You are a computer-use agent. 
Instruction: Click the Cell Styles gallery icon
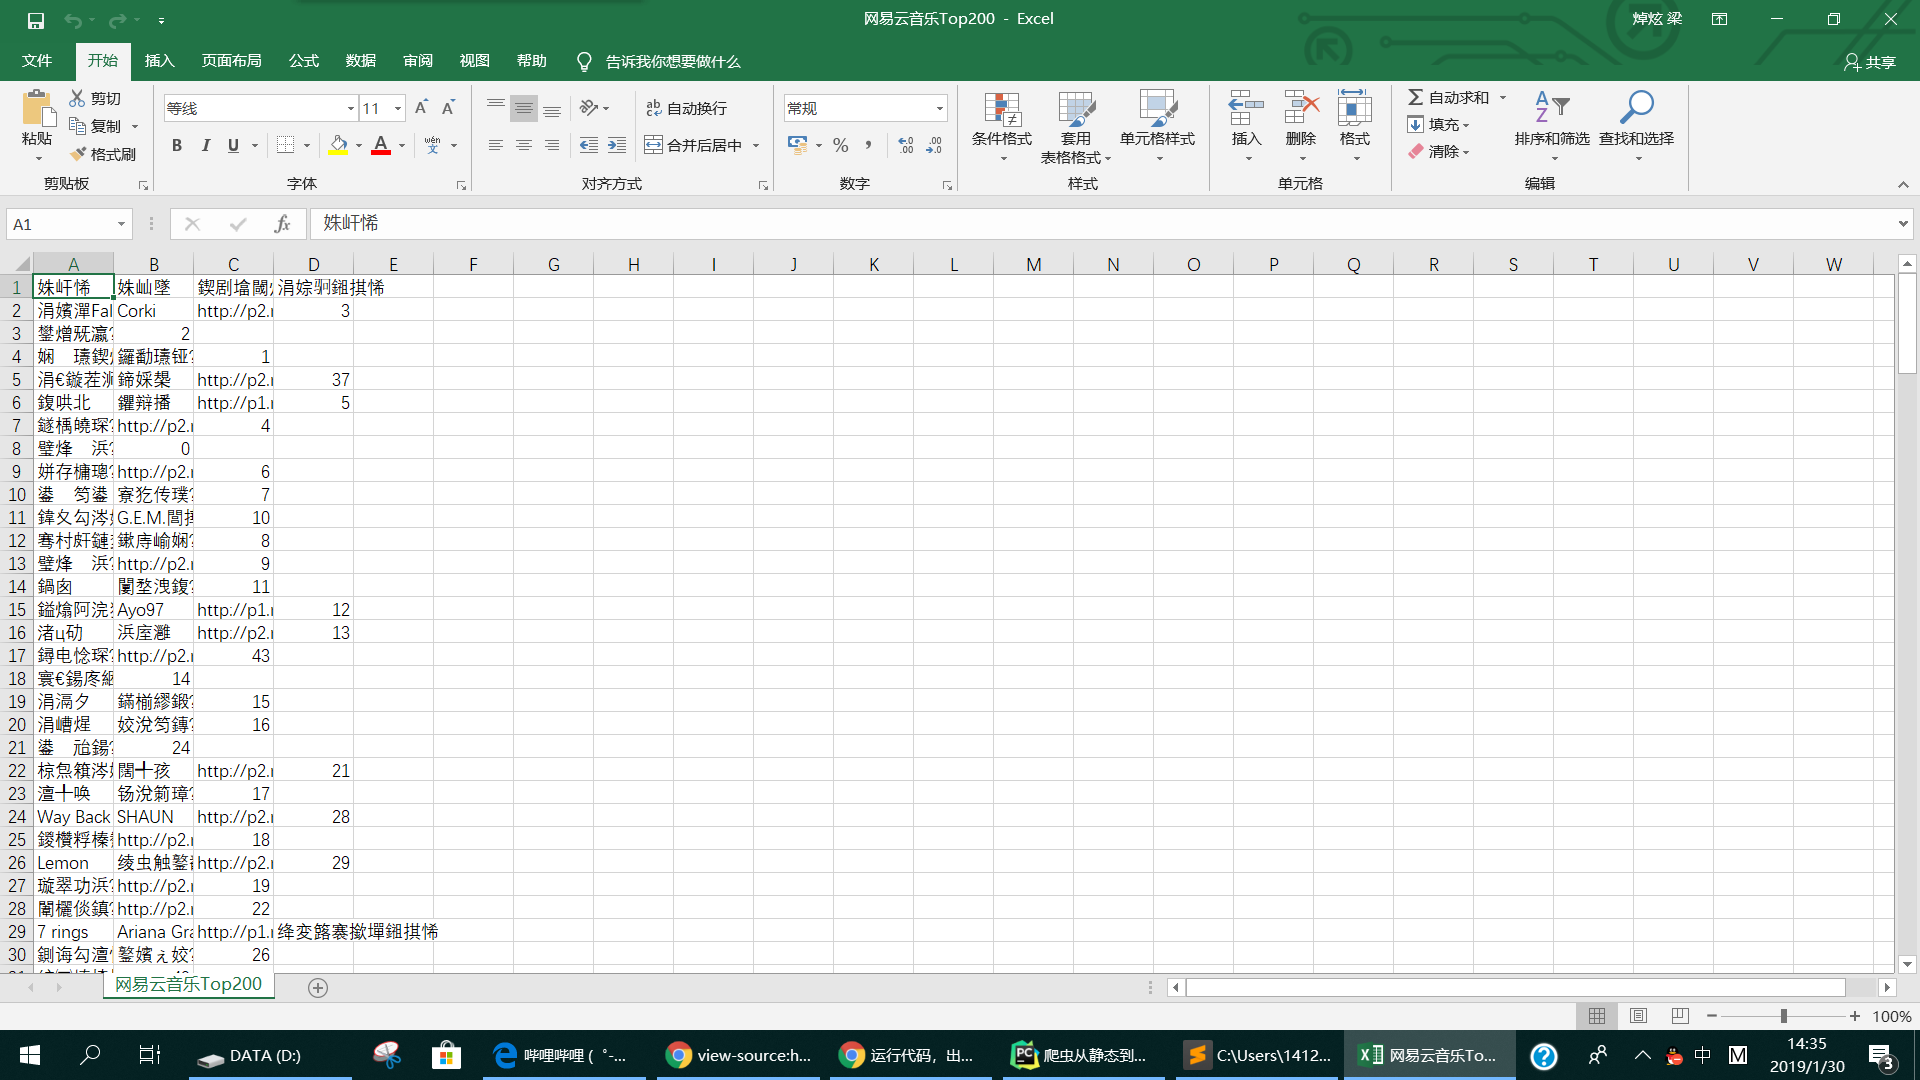(x=1157, y=109)
